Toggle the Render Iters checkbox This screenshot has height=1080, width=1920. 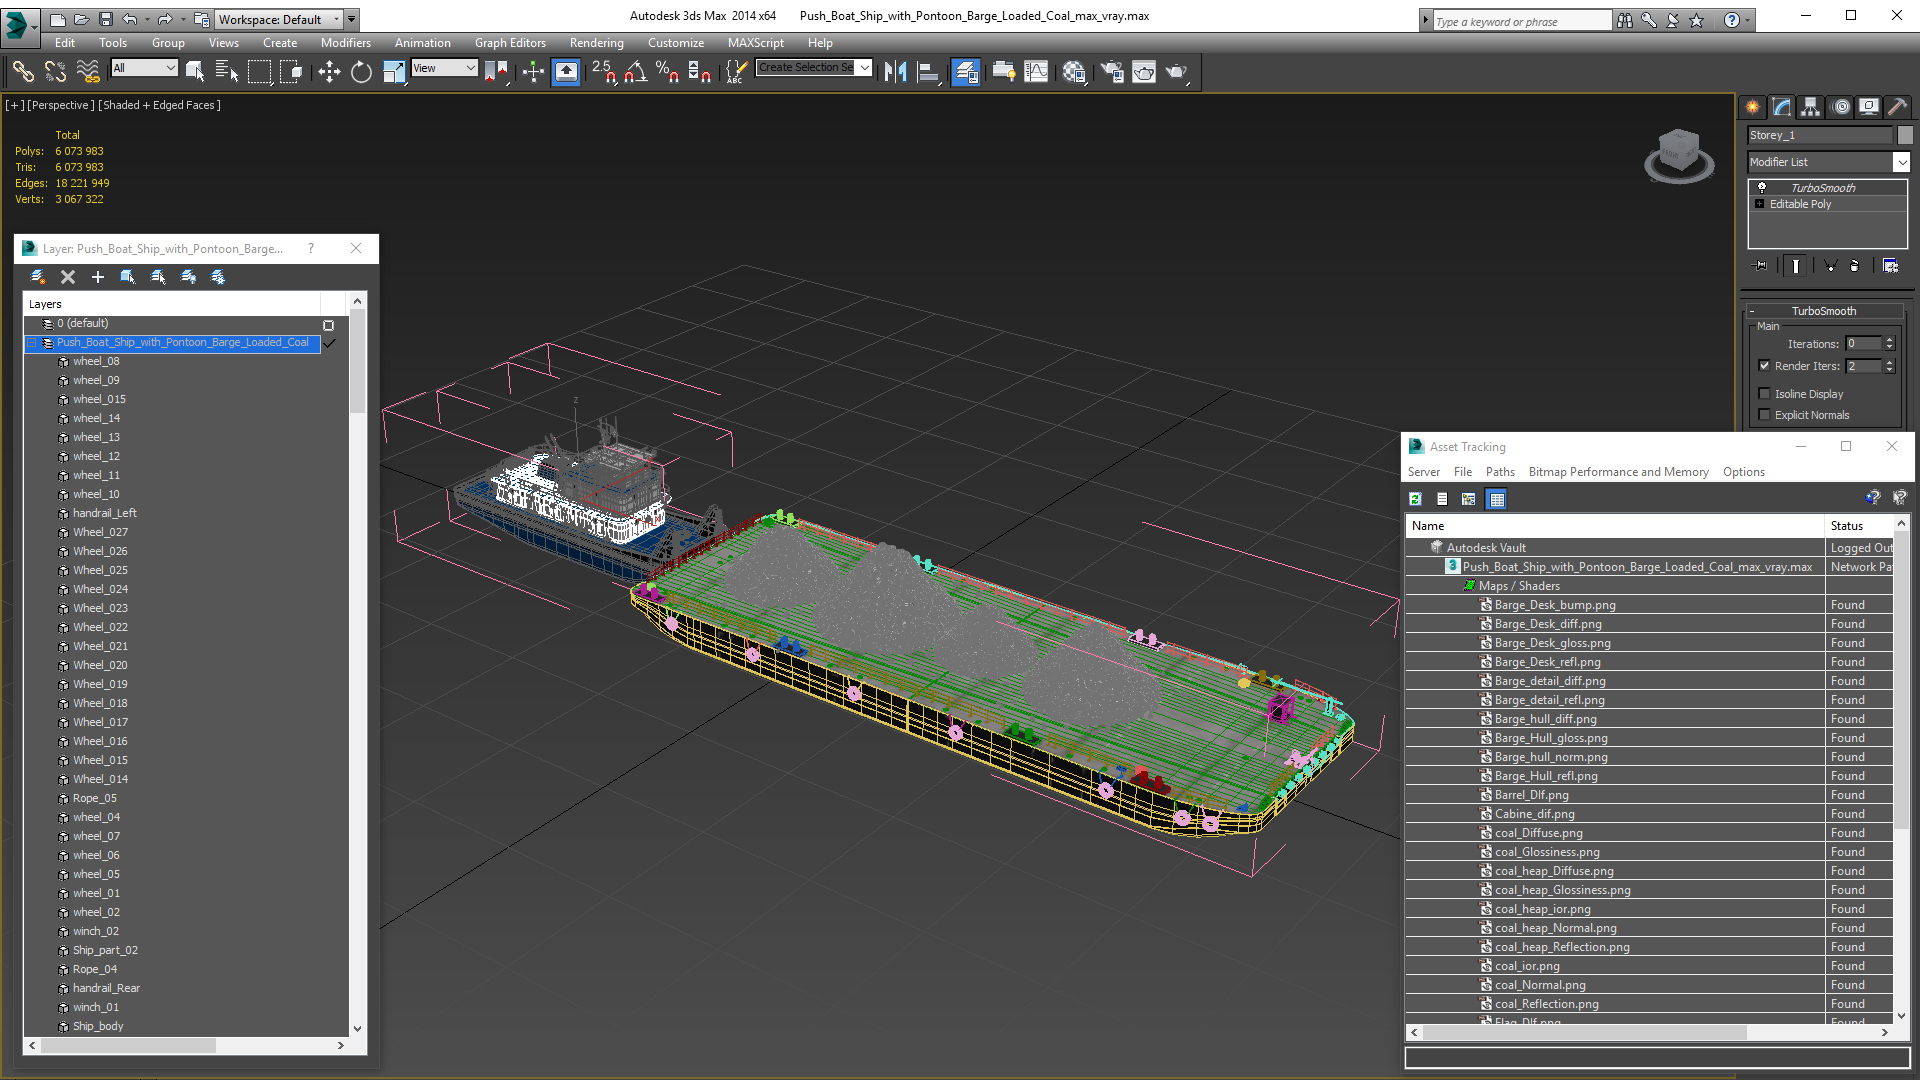(1764, 366)
